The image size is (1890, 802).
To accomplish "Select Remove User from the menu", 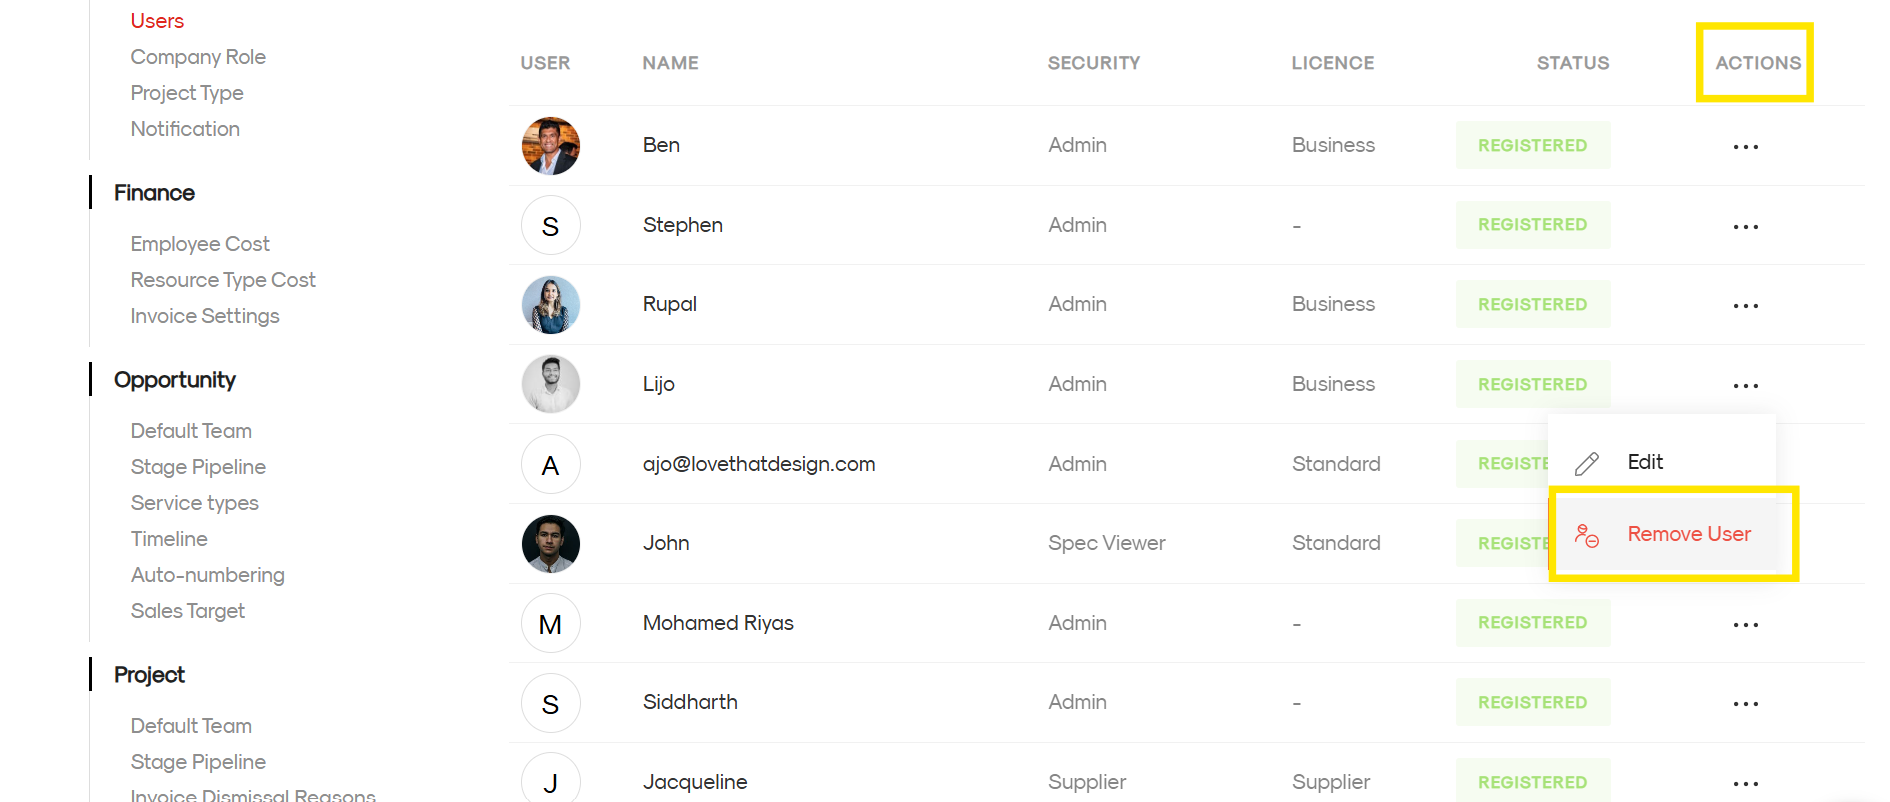I will point(1688,534).
